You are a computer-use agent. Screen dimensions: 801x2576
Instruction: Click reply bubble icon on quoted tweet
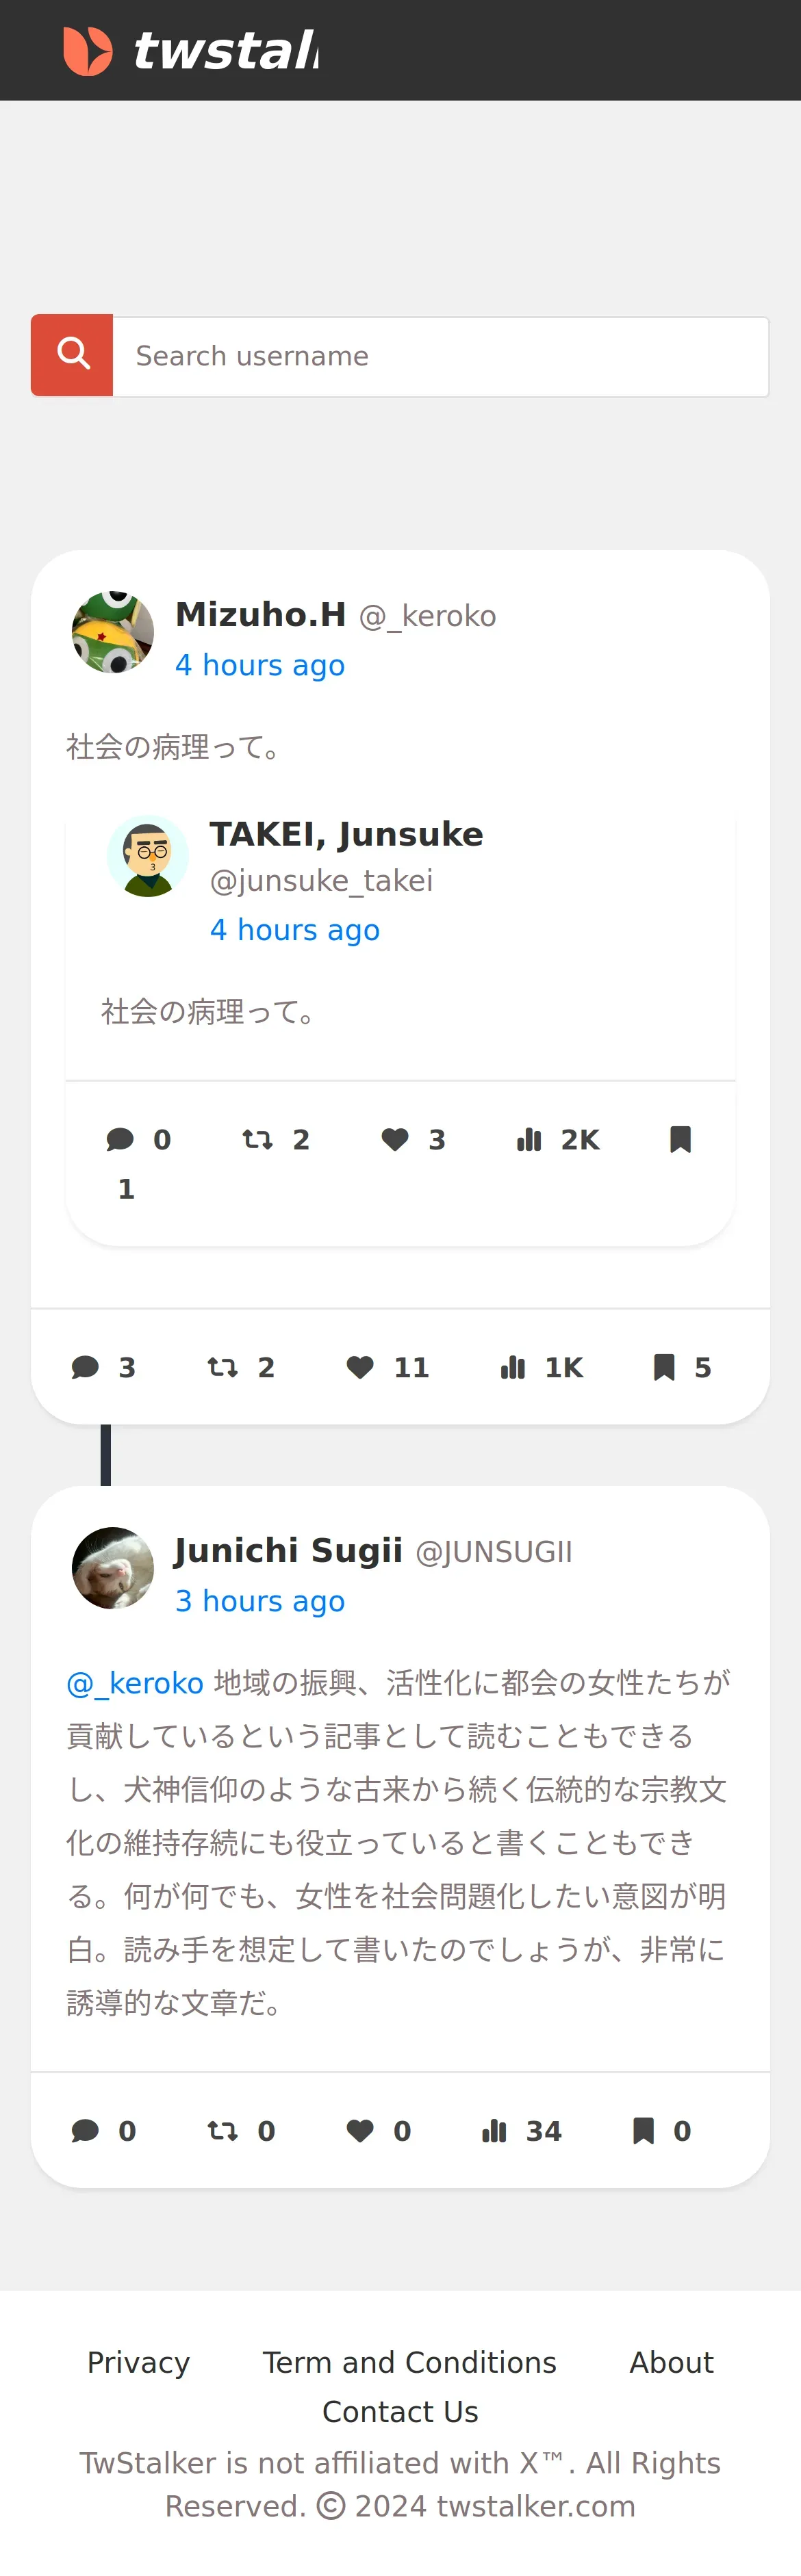(120, 1139)
